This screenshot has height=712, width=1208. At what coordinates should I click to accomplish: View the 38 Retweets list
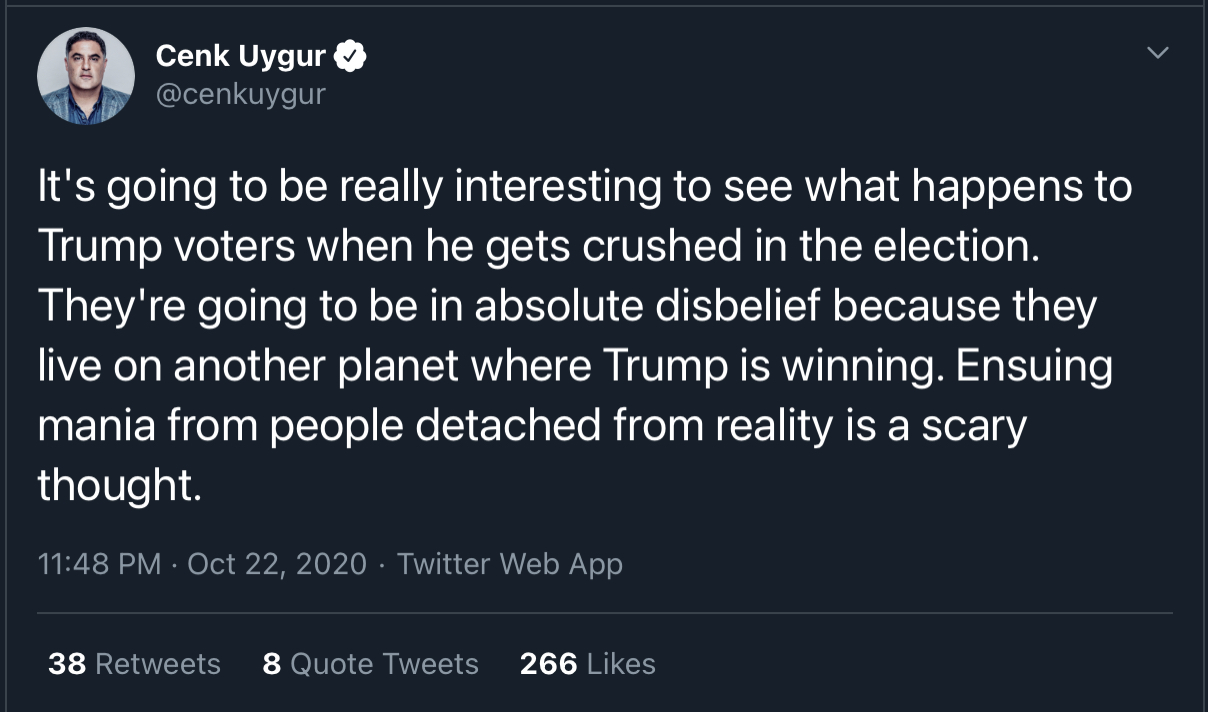coord(134,664)
